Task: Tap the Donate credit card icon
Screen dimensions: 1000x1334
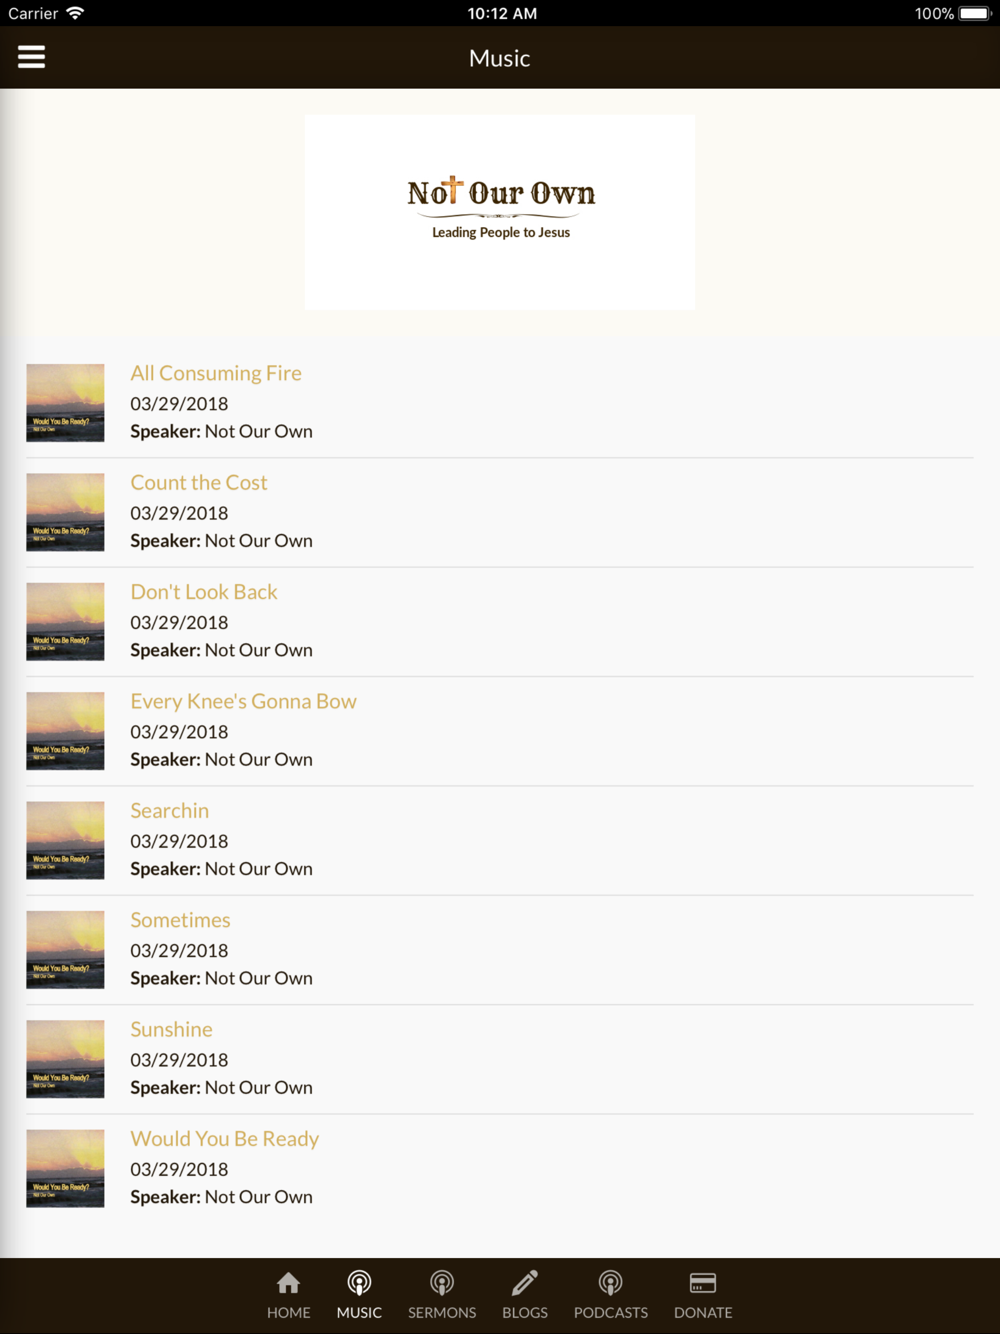Action: click(703, 1282)
